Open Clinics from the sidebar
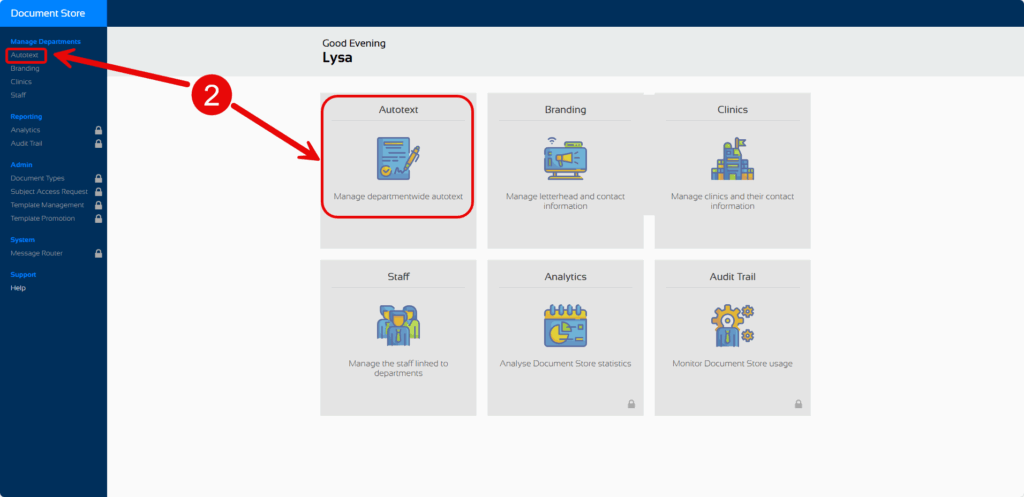 coord(21,82)
